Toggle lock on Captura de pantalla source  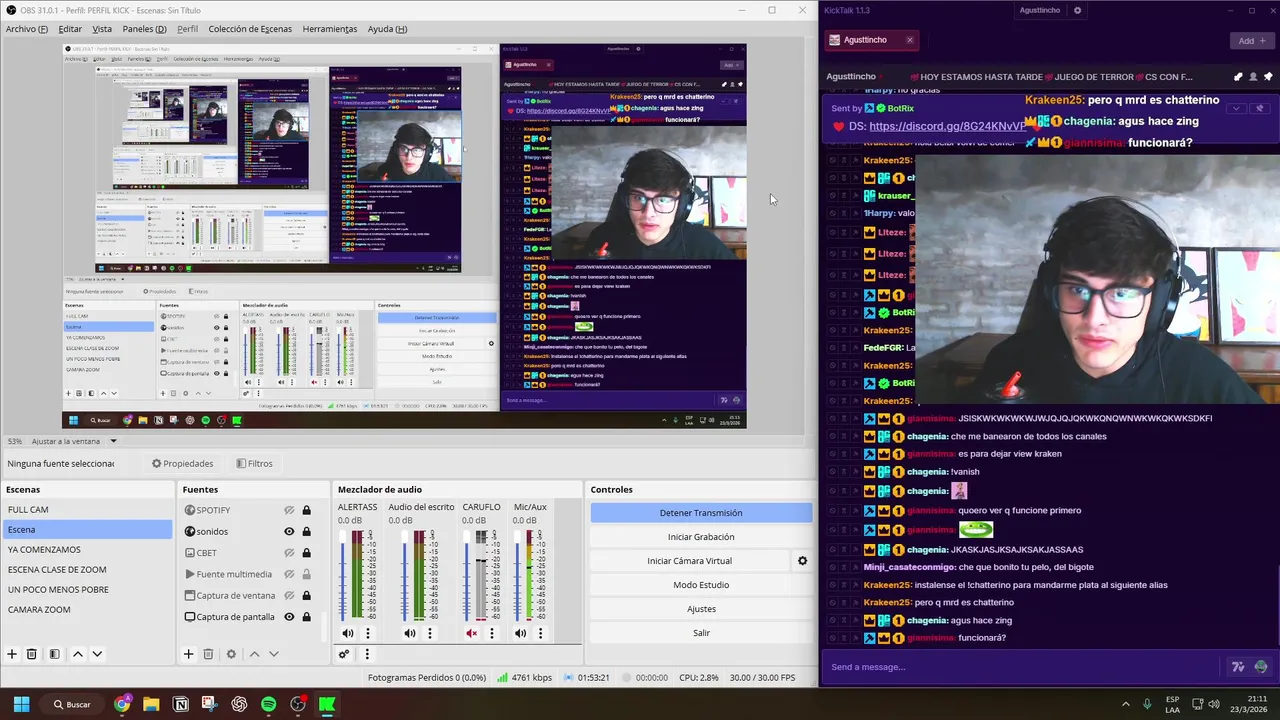point(306,617)
